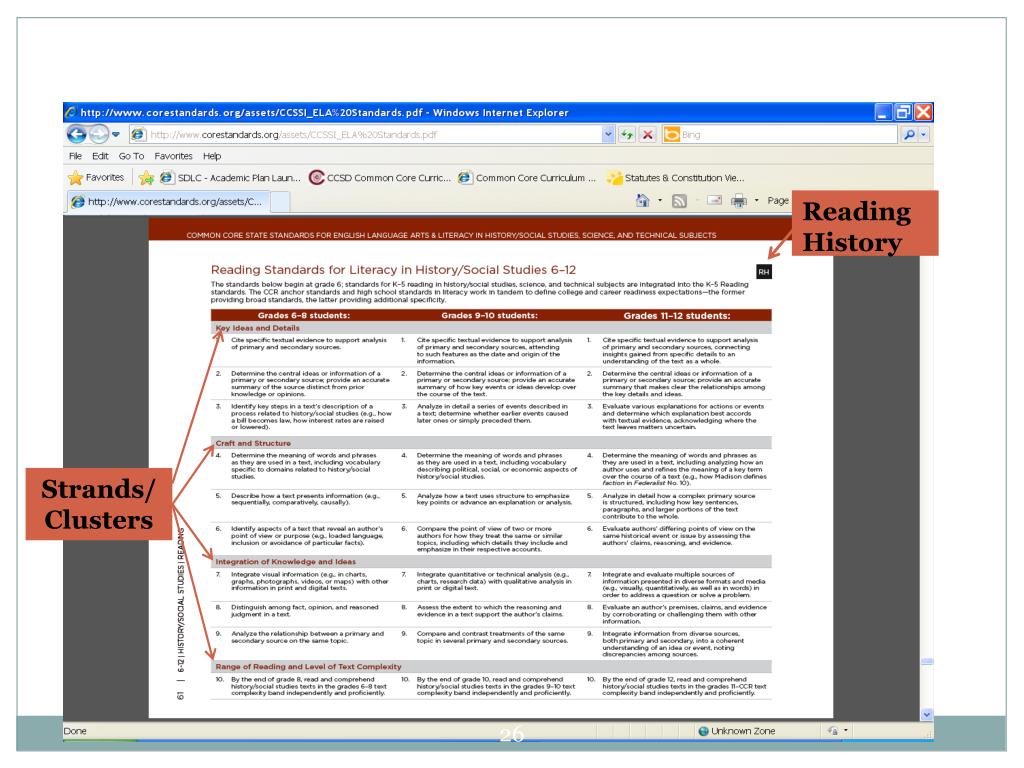1024x768 pixels.
Task: Open the Common Core Curriculum bookmark
Action: click(527, 178)
